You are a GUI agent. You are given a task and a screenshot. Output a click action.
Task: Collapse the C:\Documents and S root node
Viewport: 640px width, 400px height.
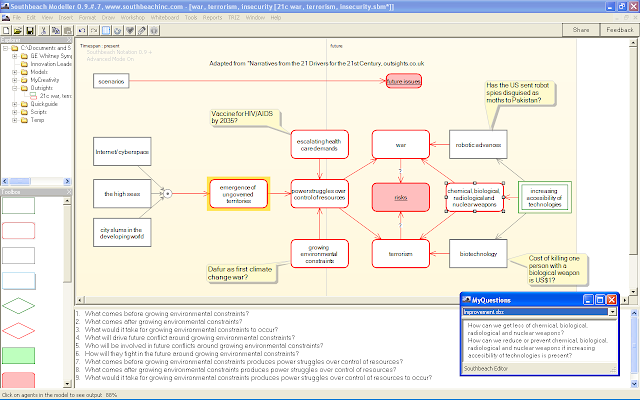pos(6,48)
